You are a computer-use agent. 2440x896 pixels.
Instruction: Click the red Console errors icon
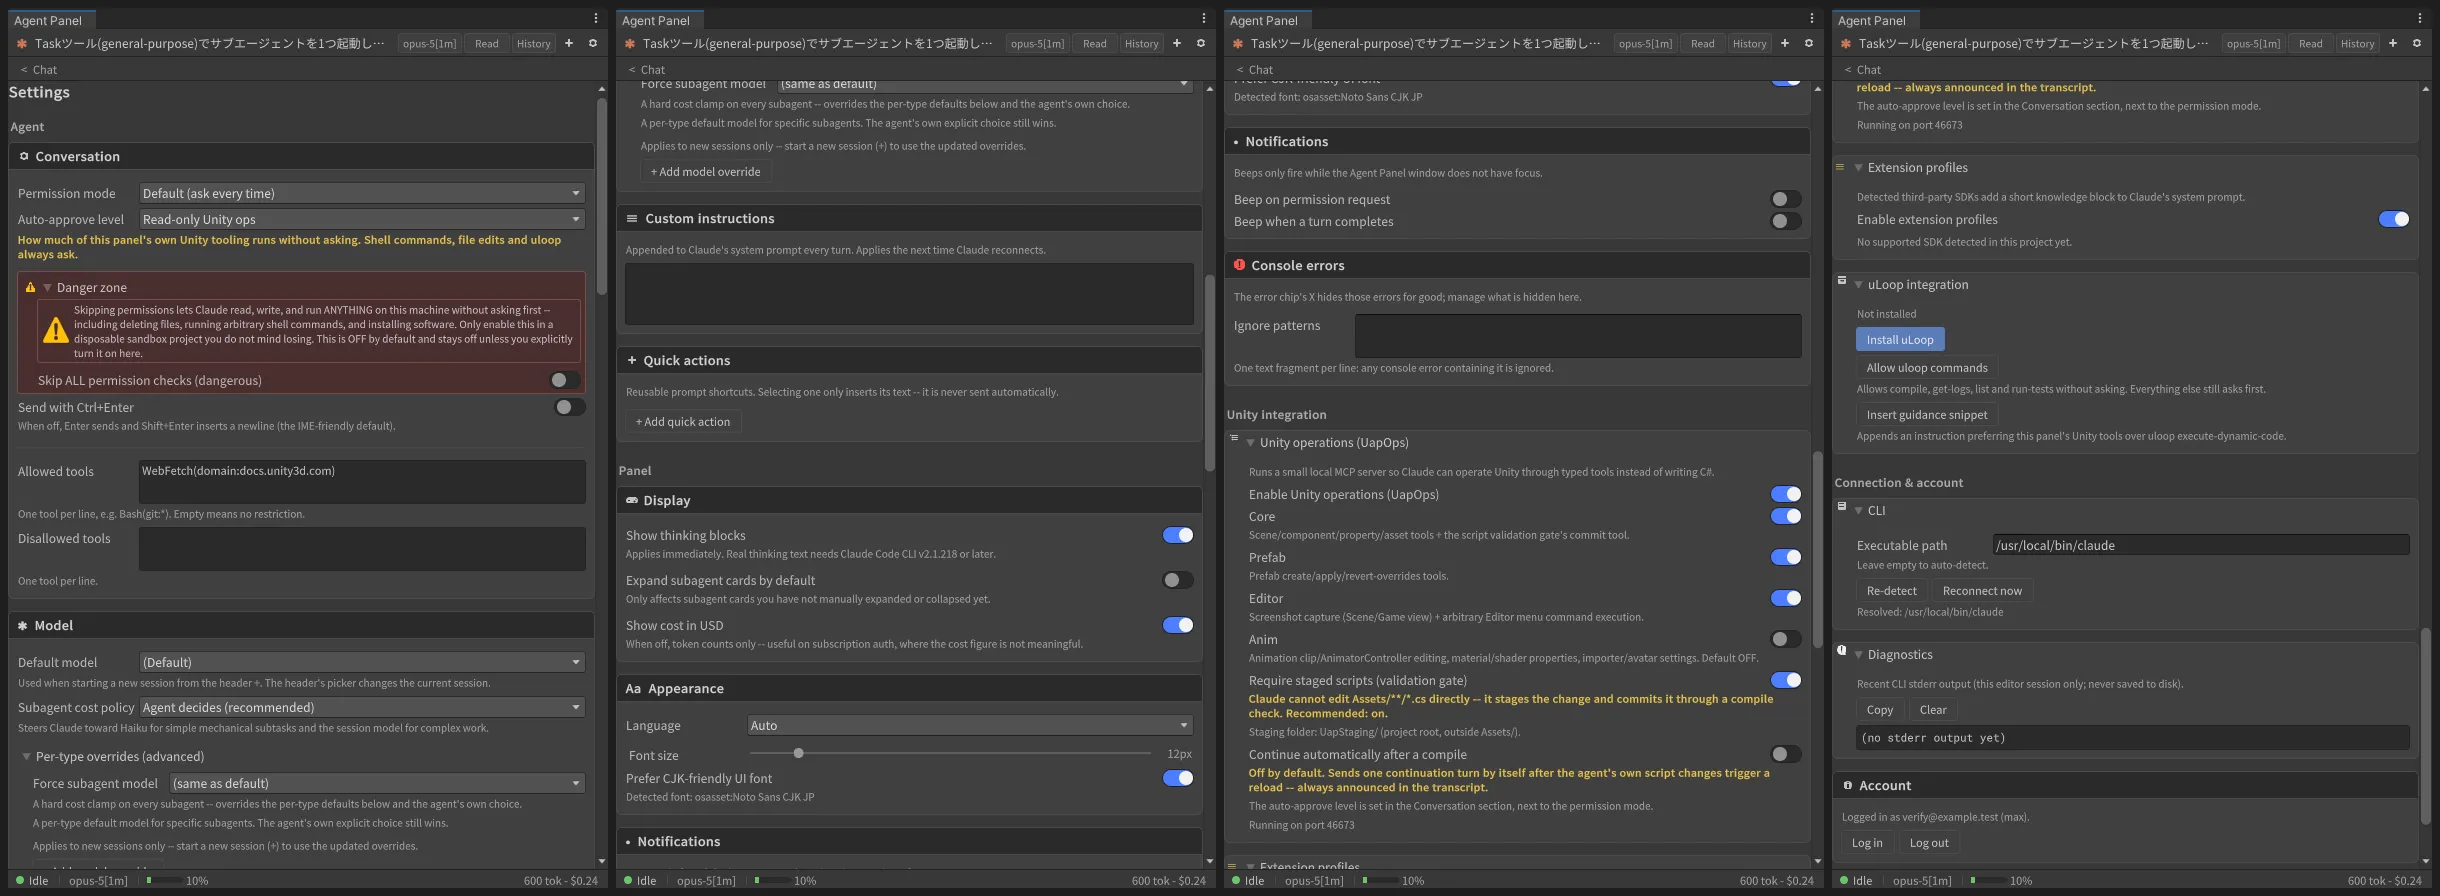coord(1239,265)
